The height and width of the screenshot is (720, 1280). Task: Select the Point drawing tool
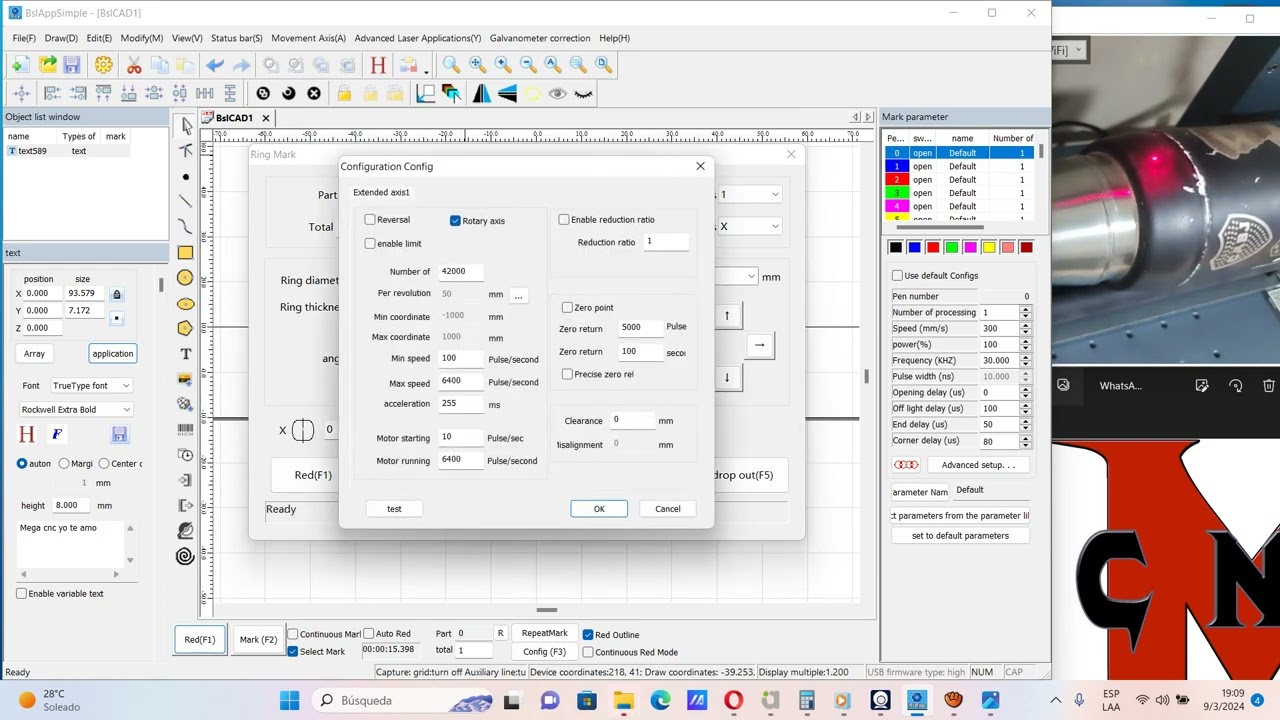185,176
